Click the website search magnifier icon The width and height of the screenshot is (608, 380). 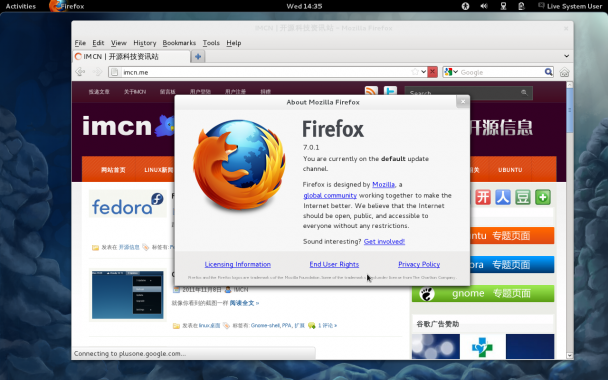tap(524, 93)
